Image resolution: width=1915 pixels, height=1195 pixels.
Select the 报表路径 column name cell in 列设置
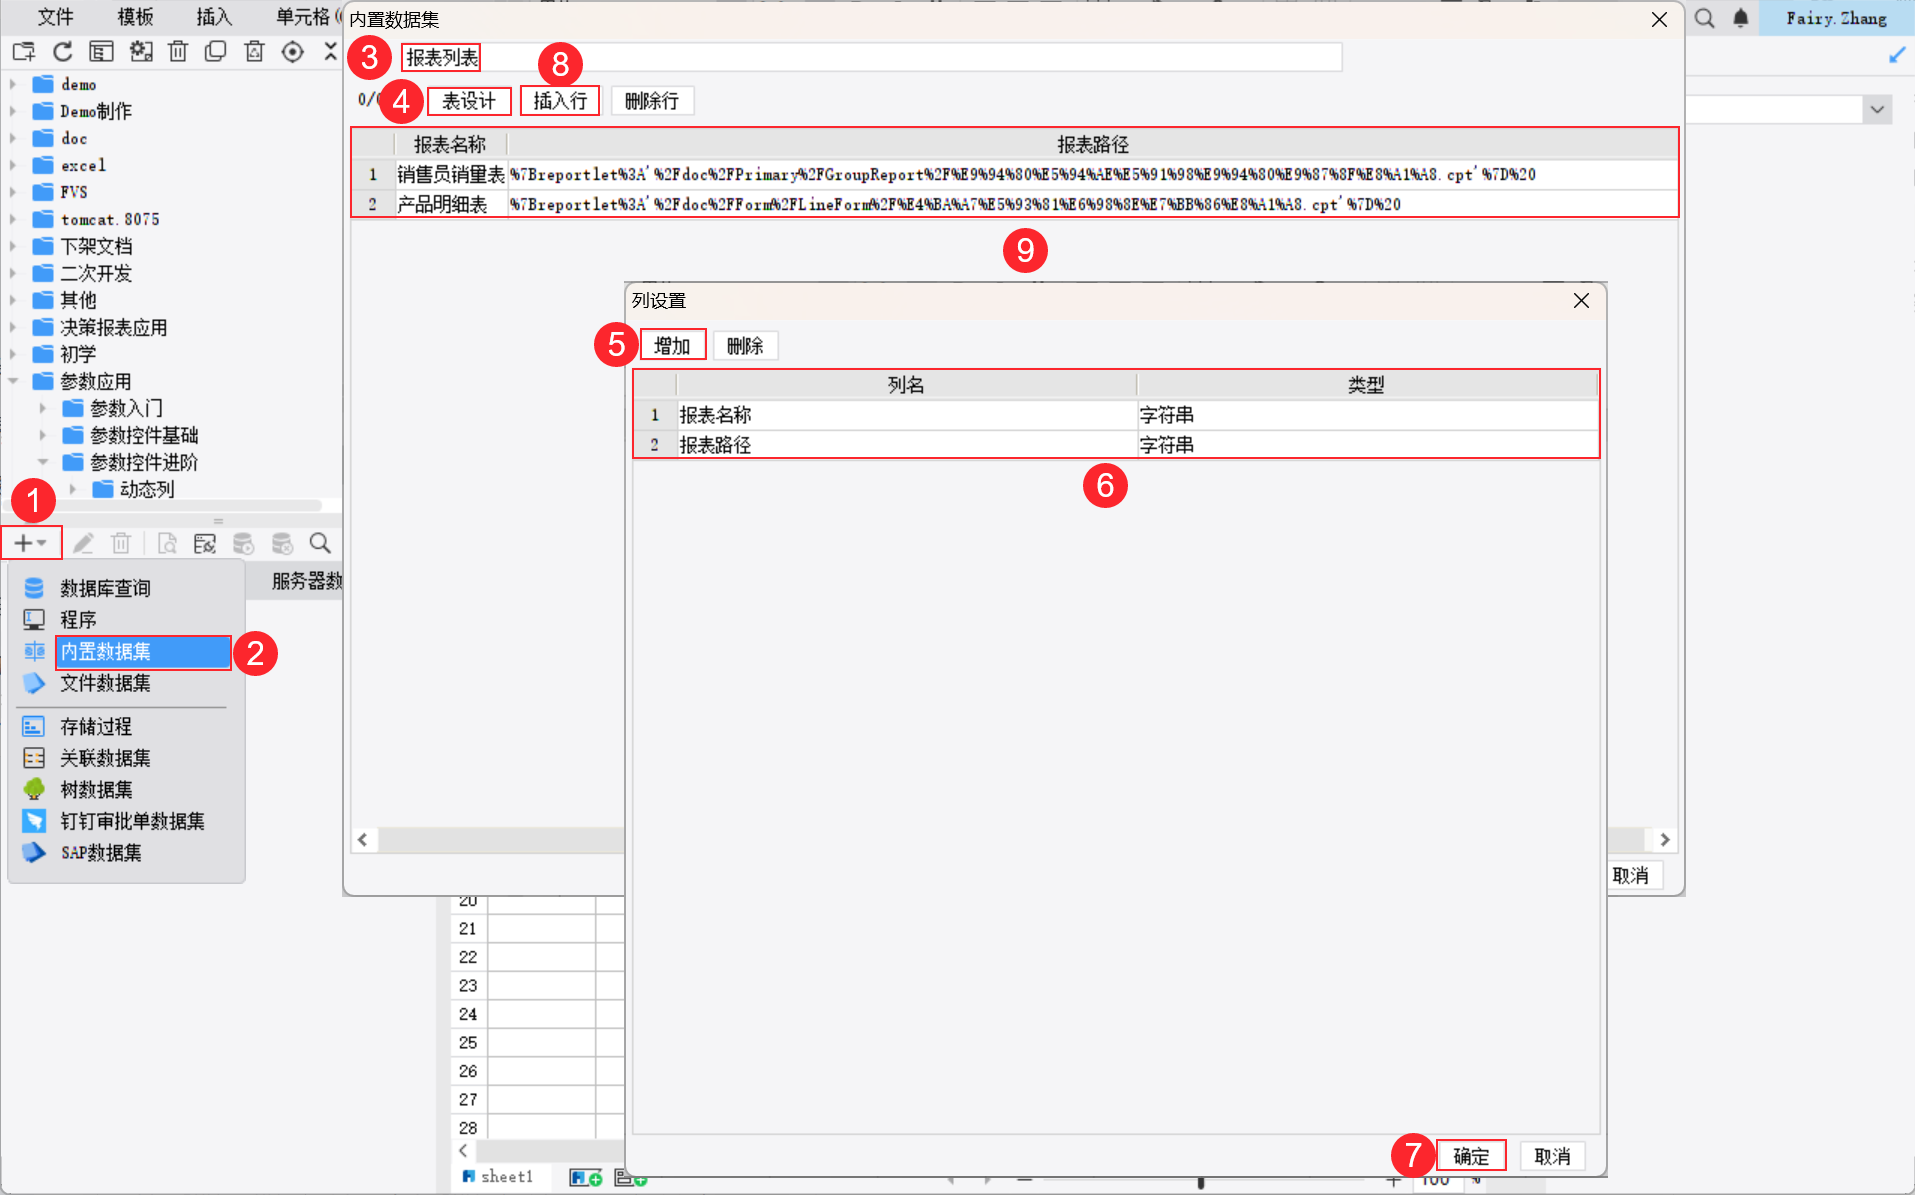906,445
